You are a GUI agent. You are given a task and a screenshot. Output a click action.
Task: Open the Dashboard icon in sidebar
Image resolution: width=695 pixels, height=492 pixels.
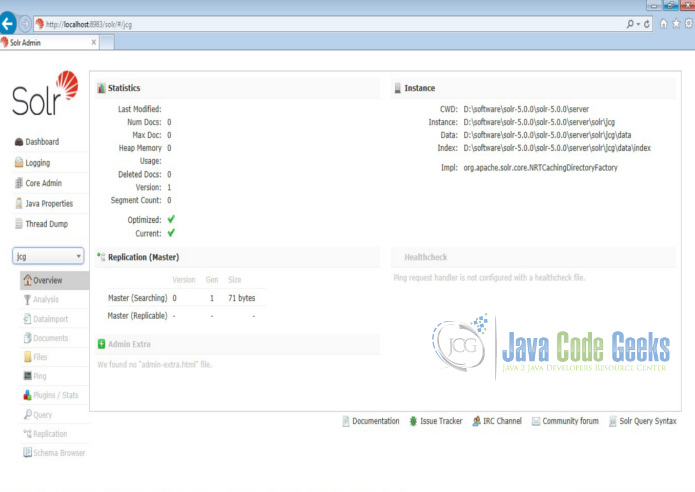tap(19, 142)
